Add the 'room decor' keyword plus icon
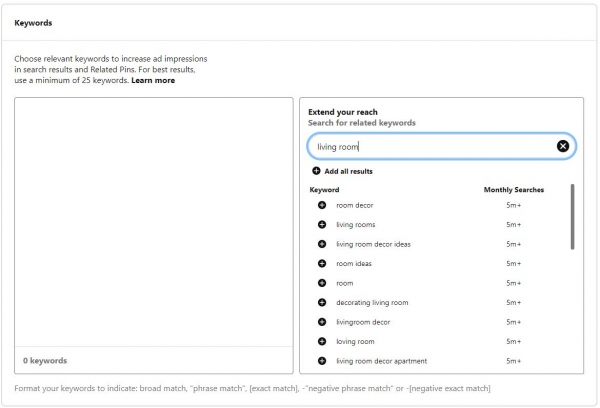 [322, 205]
